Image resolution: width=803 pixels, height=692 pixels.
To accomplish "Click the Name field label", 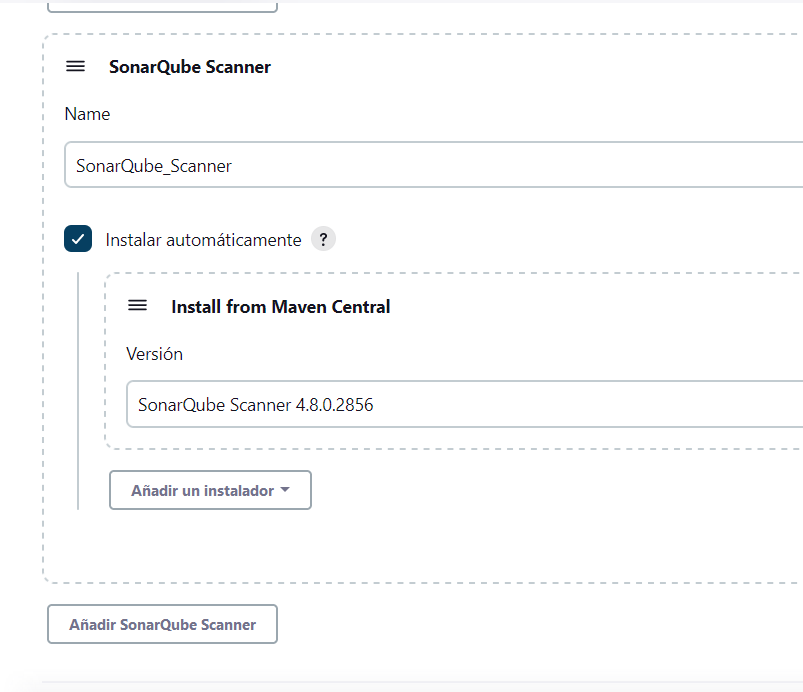I will pyautogui.click(x=87, y=114).
